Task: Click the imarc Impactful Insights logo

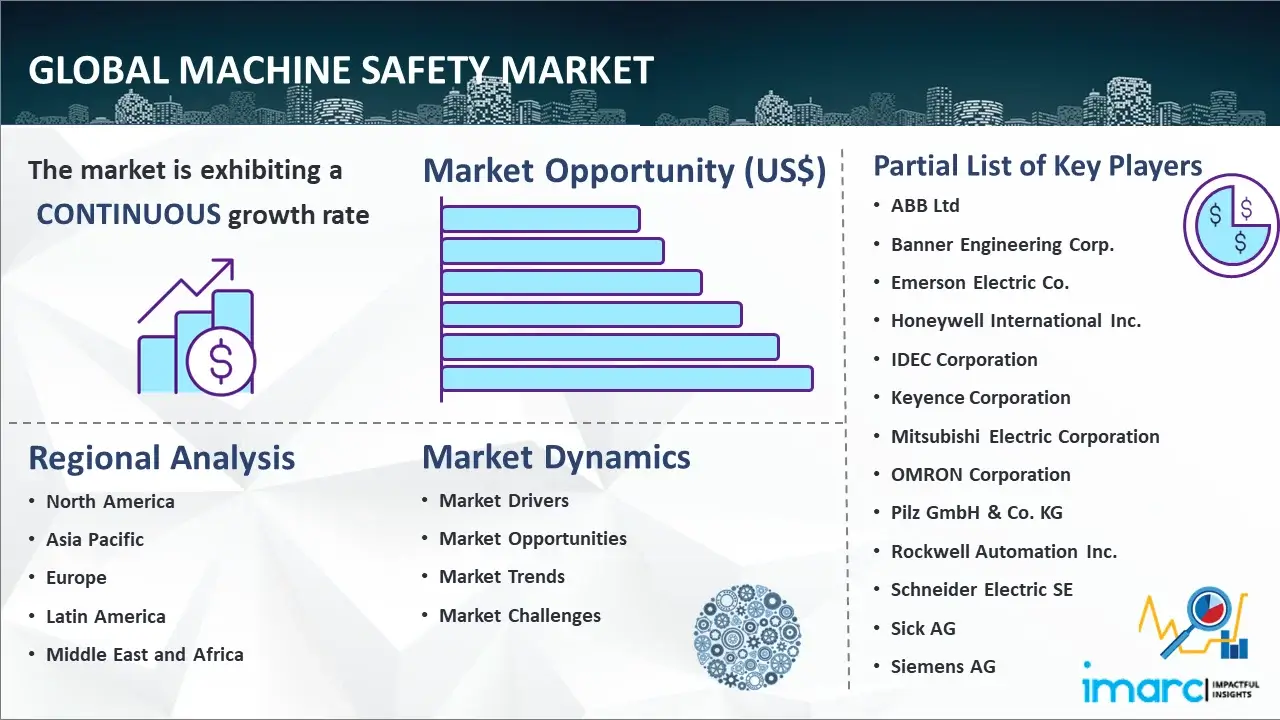Action: 1170,688
